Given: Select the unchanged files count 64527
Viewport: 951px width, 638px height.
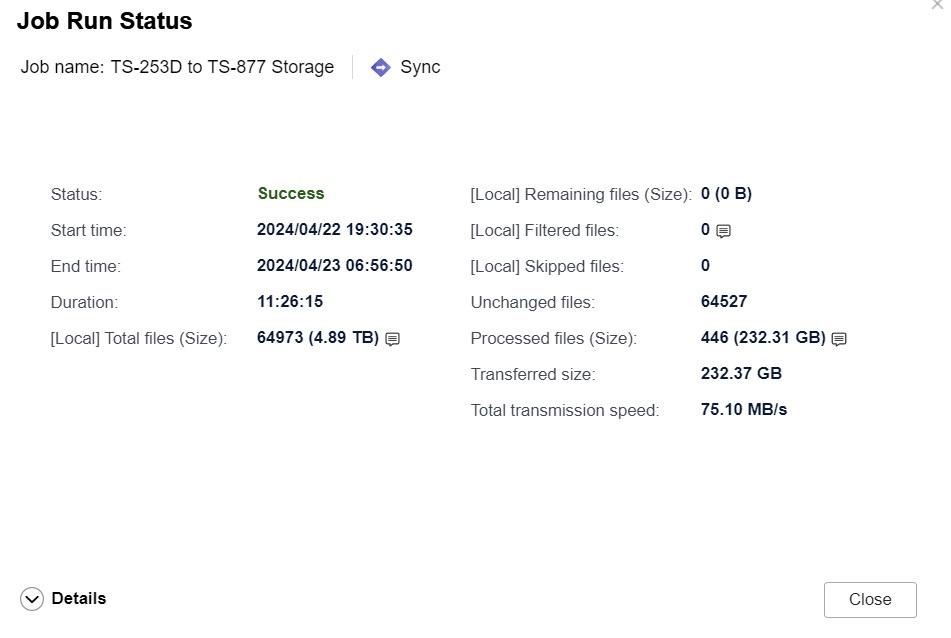Looking at the screenshot, I should click(724, 302).
